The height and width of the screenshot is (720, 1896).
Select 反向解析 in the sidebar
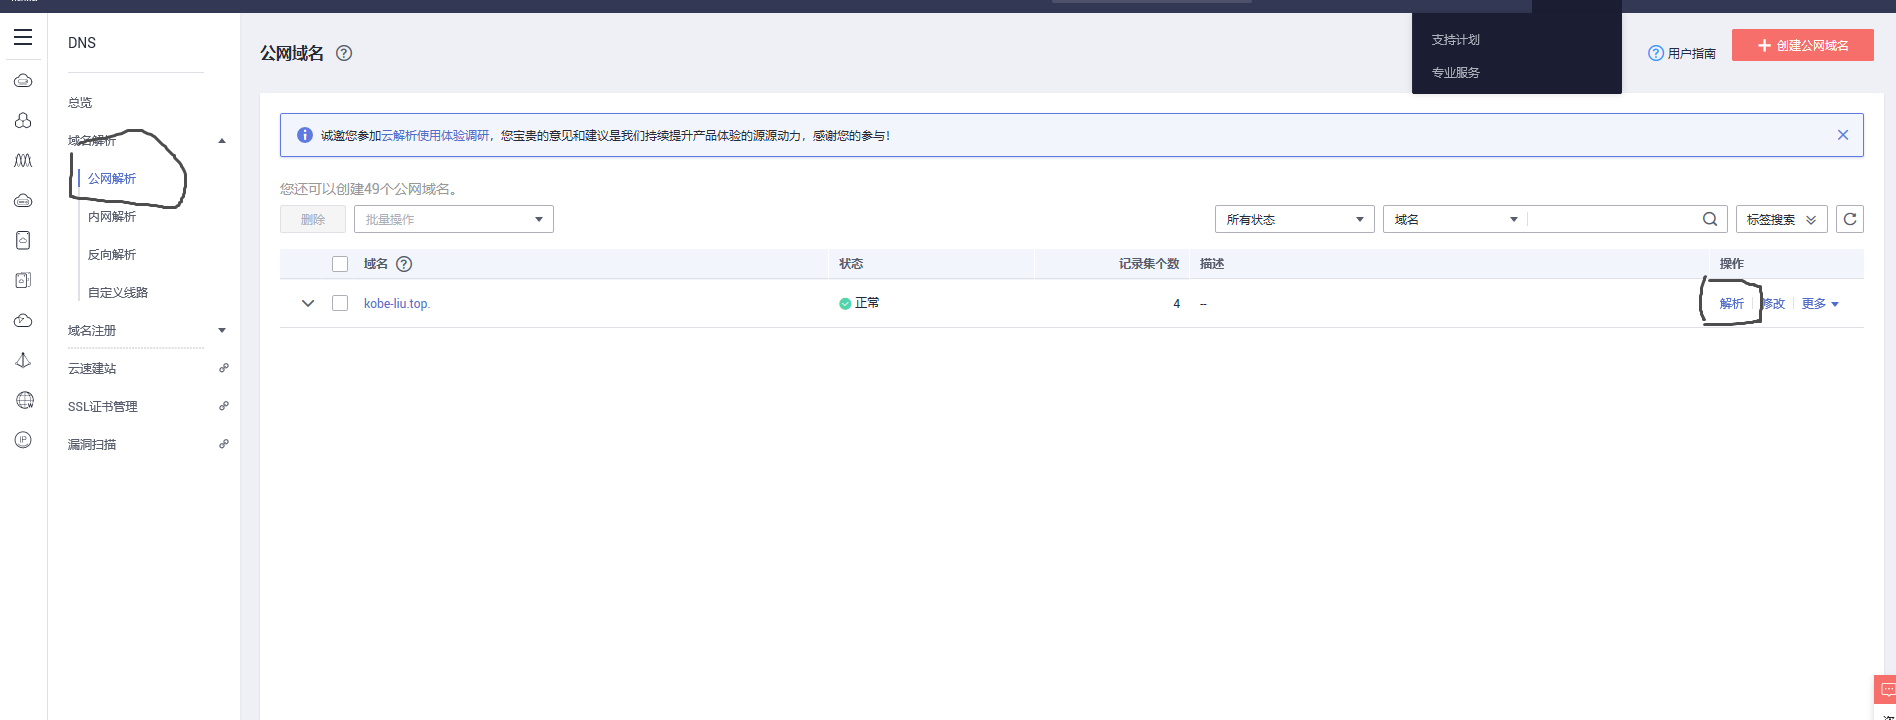(x=112, y=254)
